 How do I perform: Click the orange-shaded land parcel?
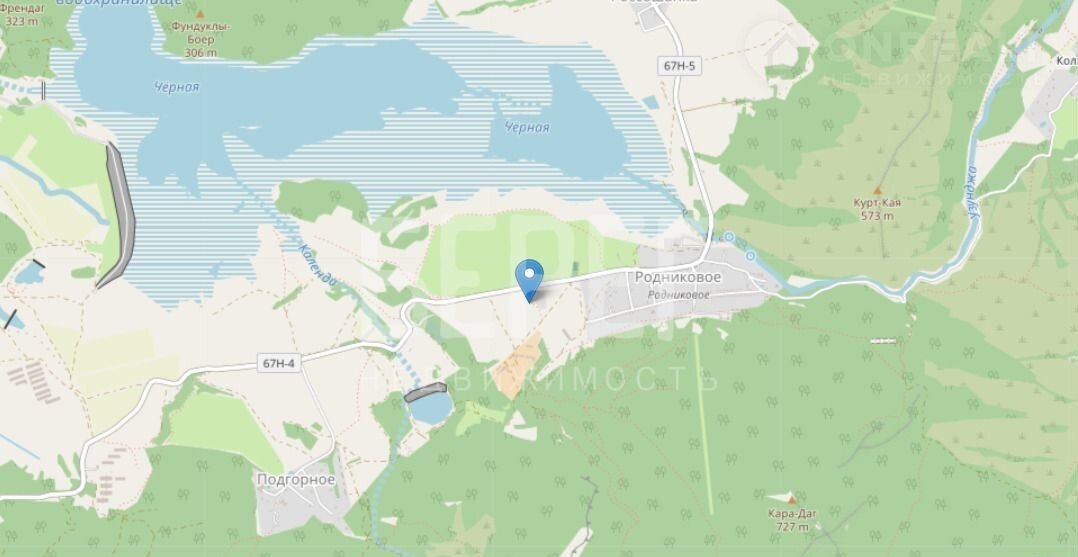[520, 365]
